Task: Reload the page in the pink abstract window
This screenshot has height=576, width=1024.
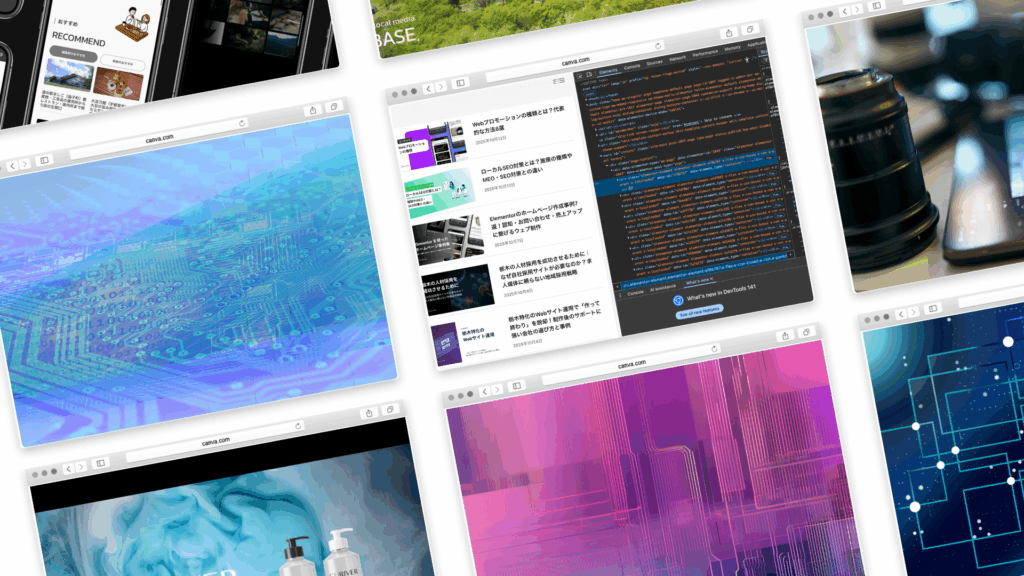Action: point(714,350)
